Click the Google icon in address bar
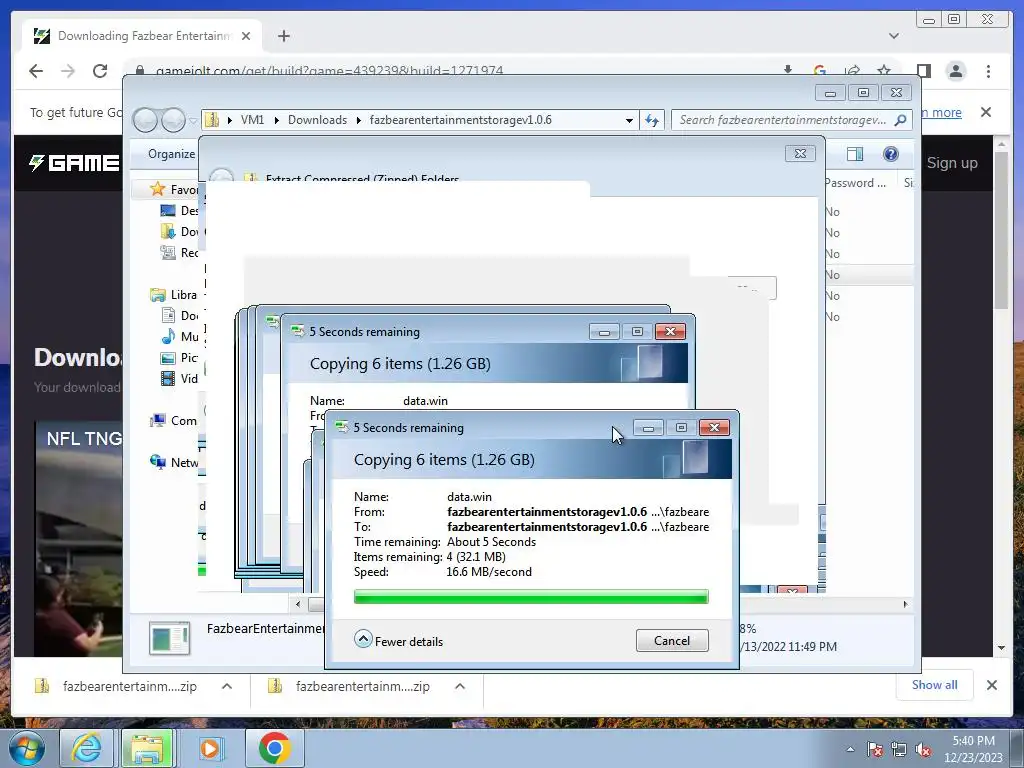The width and height of the screenshot is (1024, 768). point(820,71)
